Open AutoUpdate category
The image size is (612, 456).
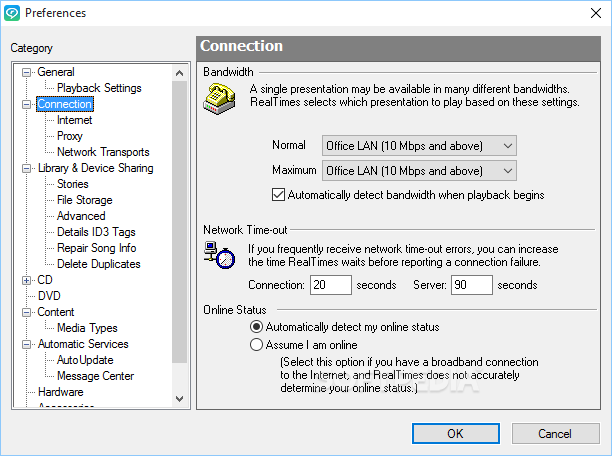pos(85,360)
